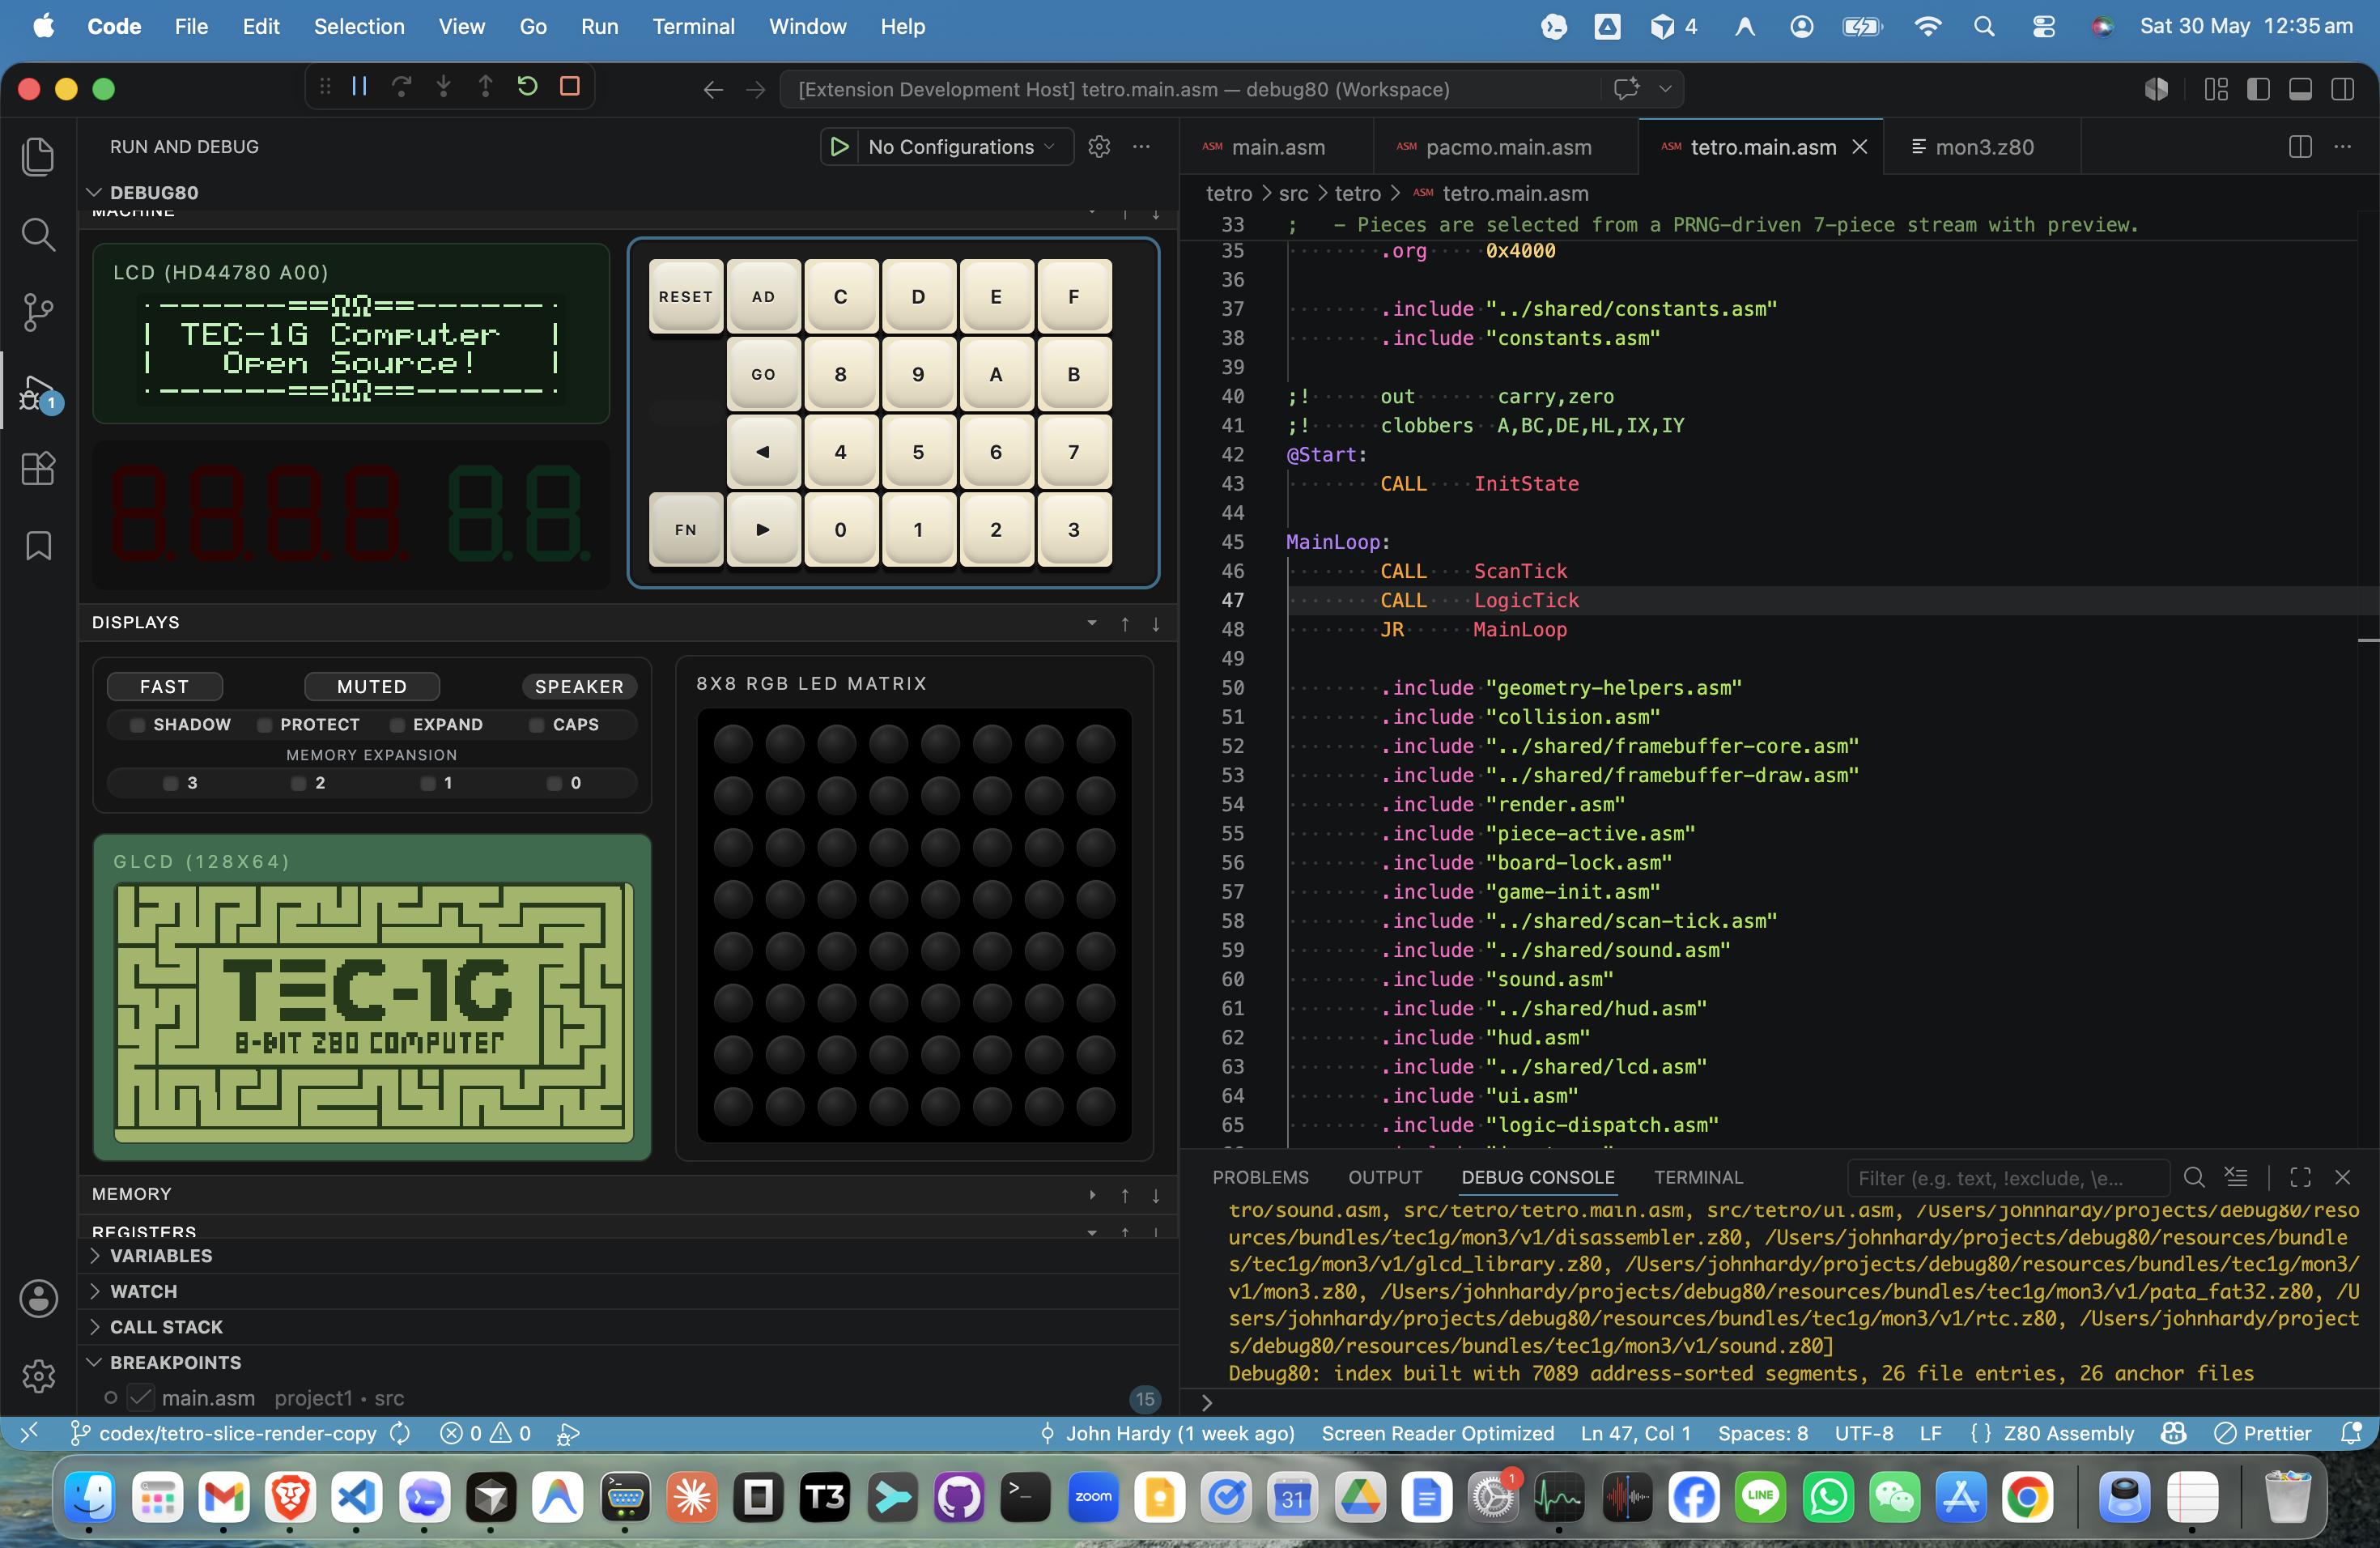Toggle the MUTED sound switch
Viewport: 2380px width, 1548px height.
[x=372, y=686]
